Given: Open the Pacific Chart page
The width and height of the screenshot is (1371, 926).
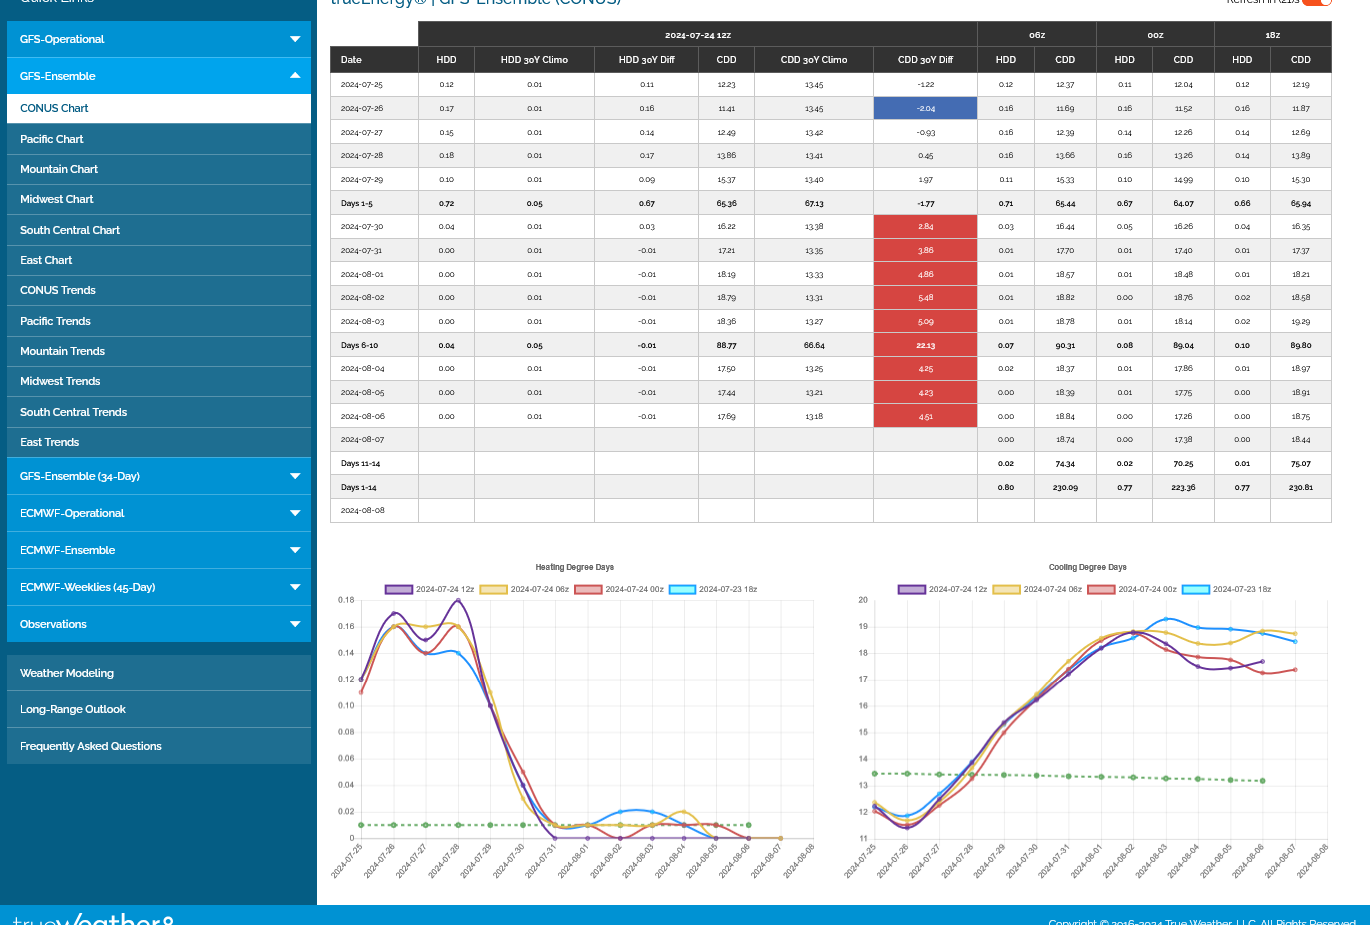Looking at the screenshot, I should pyautogui.click(x=159, y=139).
